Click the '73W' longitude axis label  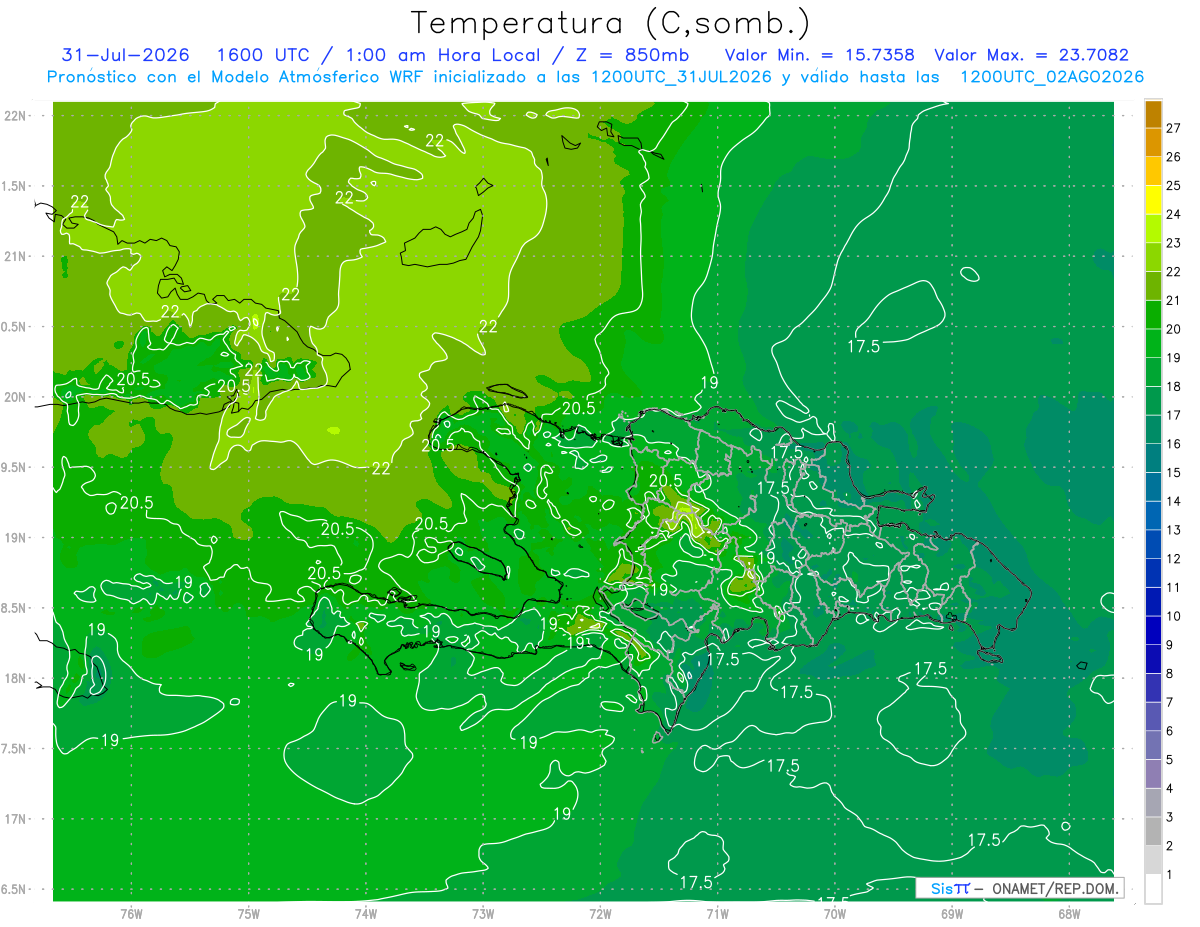[x=483, y=914]
